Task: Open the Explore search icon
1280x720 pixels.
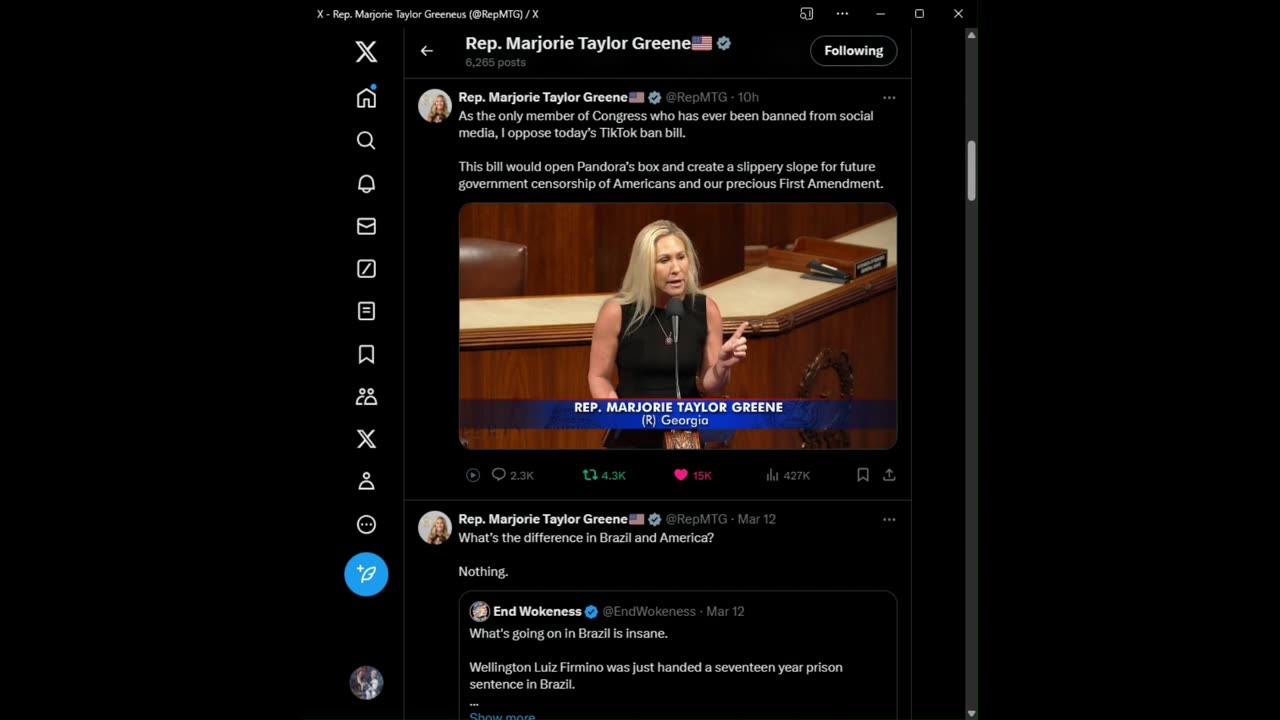Action: 366,141
